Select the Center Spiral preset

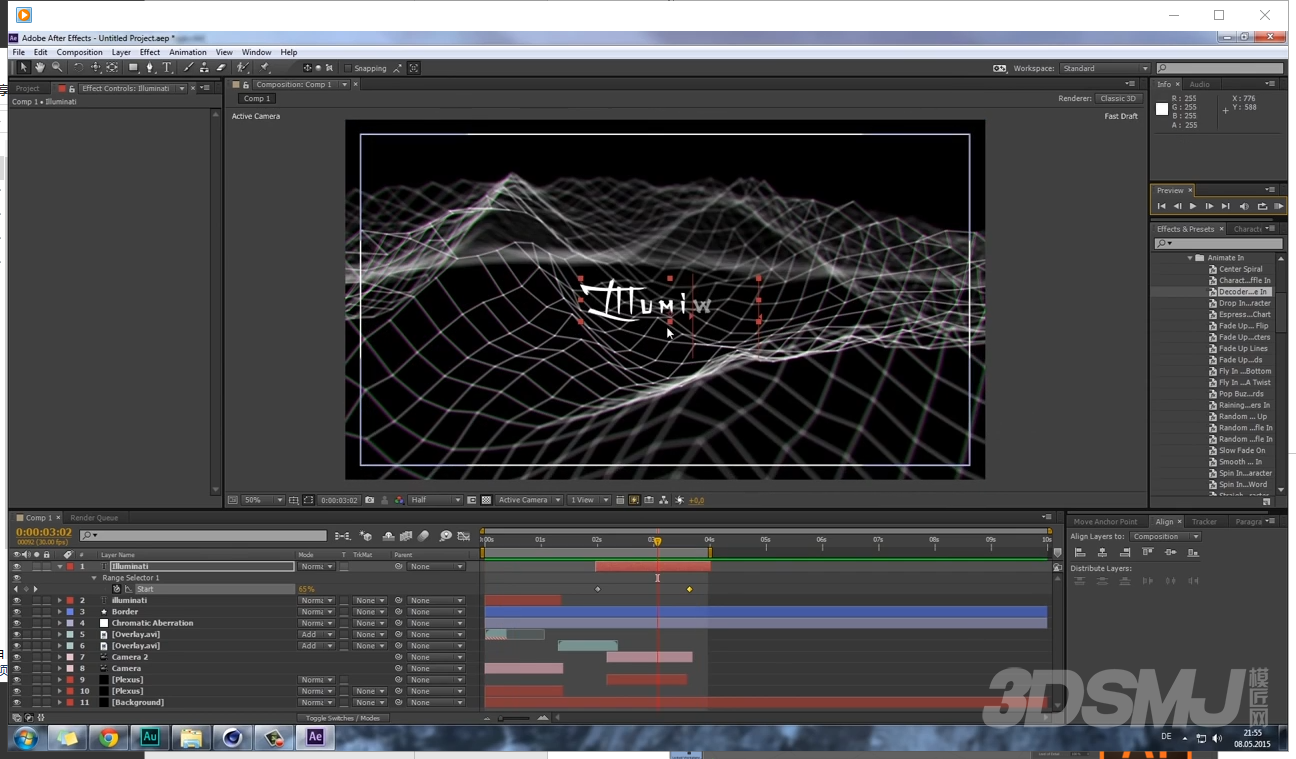(1240, 269)
